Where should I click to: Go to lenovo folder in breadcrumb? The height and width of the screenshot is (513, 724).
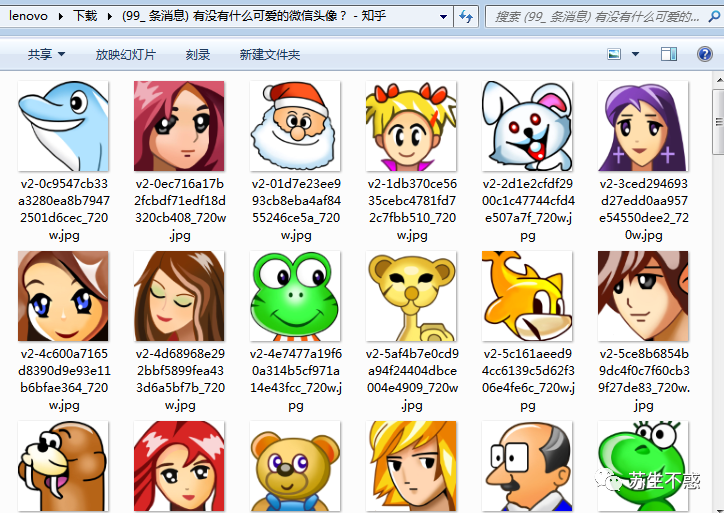[28, 16]
